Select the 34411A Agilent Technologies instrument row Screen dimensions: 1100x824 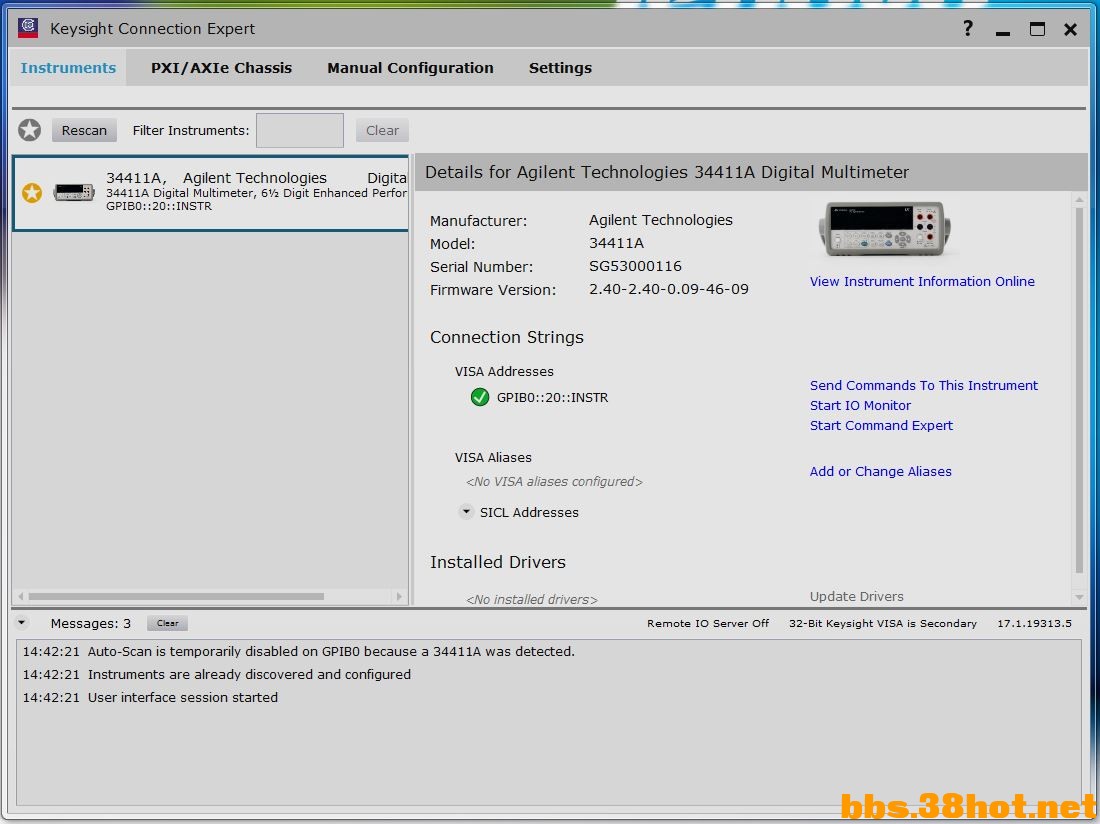[x=210, y=193]
